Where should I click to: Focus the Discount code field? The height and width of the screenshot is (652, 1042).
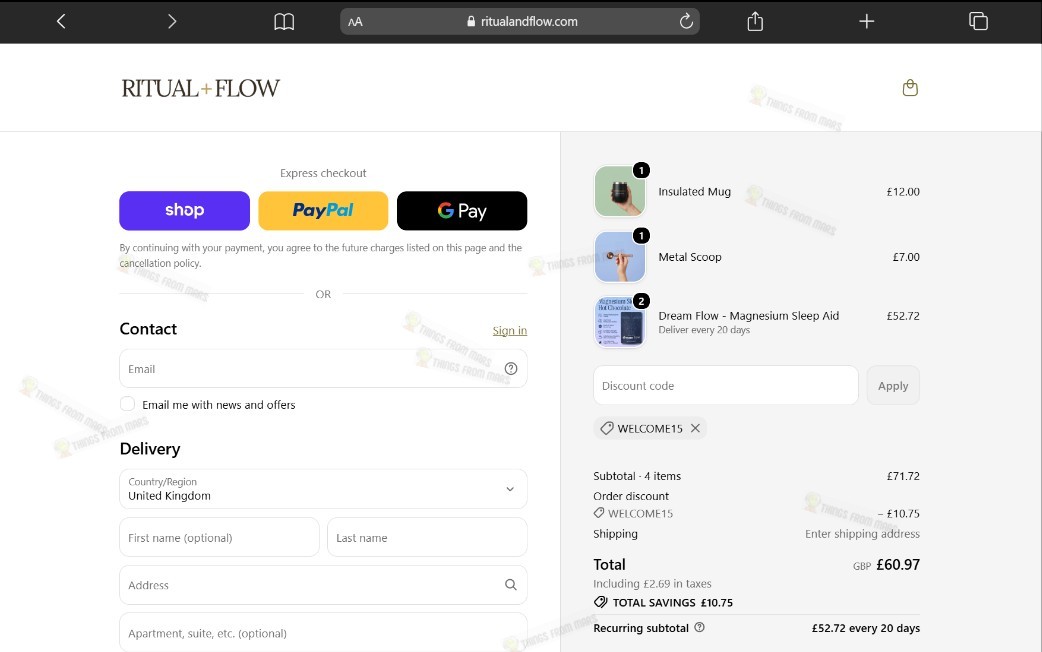click(x=726, y=385)
